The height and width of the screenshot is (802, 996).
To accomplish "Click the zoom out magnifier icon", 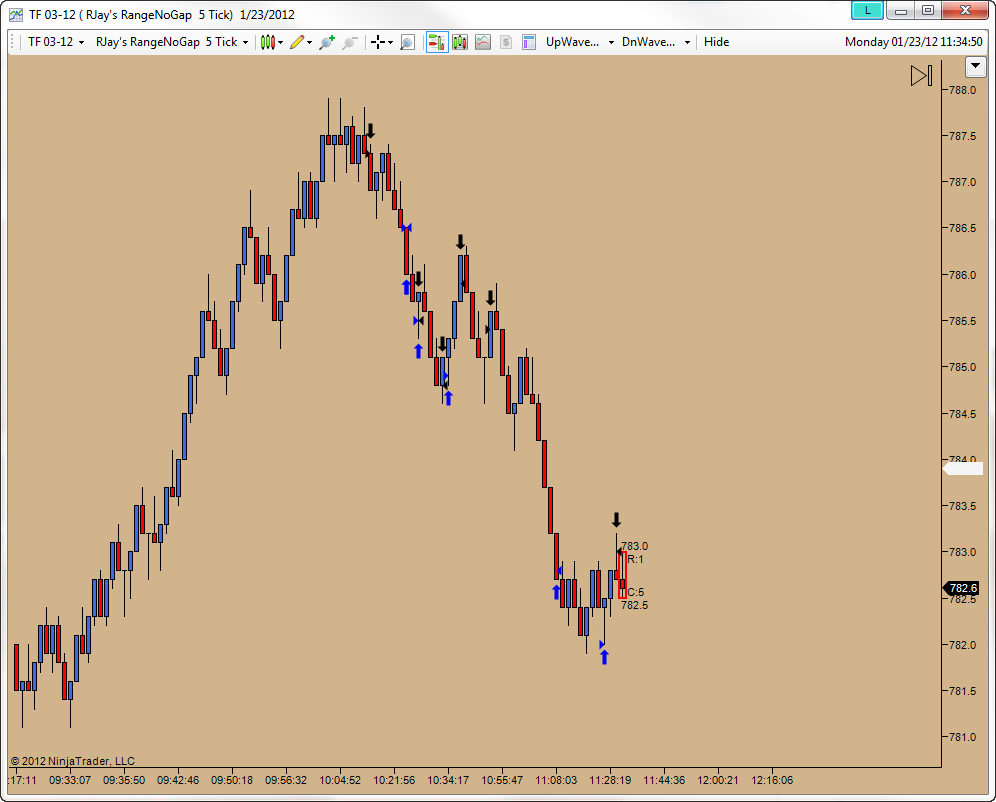I will pos(349,43).
